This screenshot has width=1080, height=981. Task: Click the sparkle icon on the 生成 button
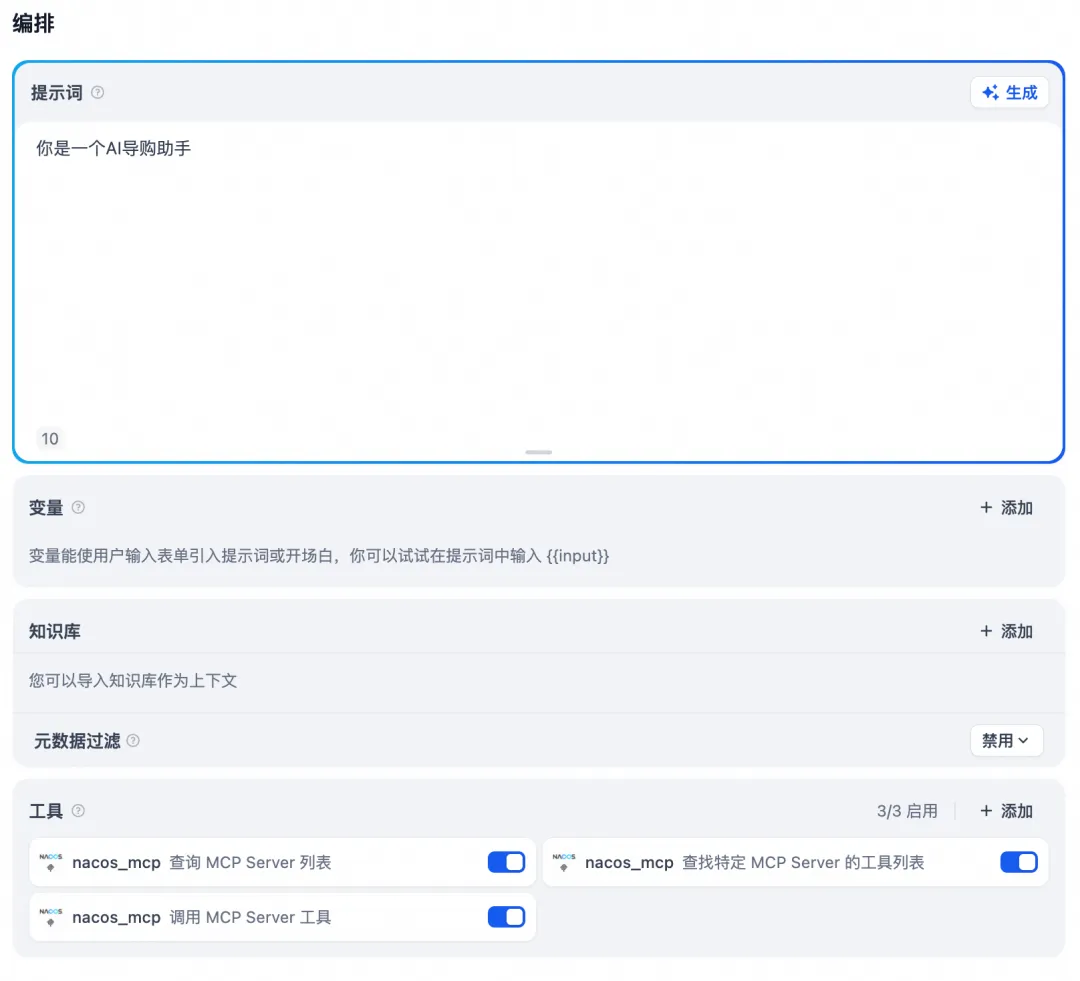[991, 92]
